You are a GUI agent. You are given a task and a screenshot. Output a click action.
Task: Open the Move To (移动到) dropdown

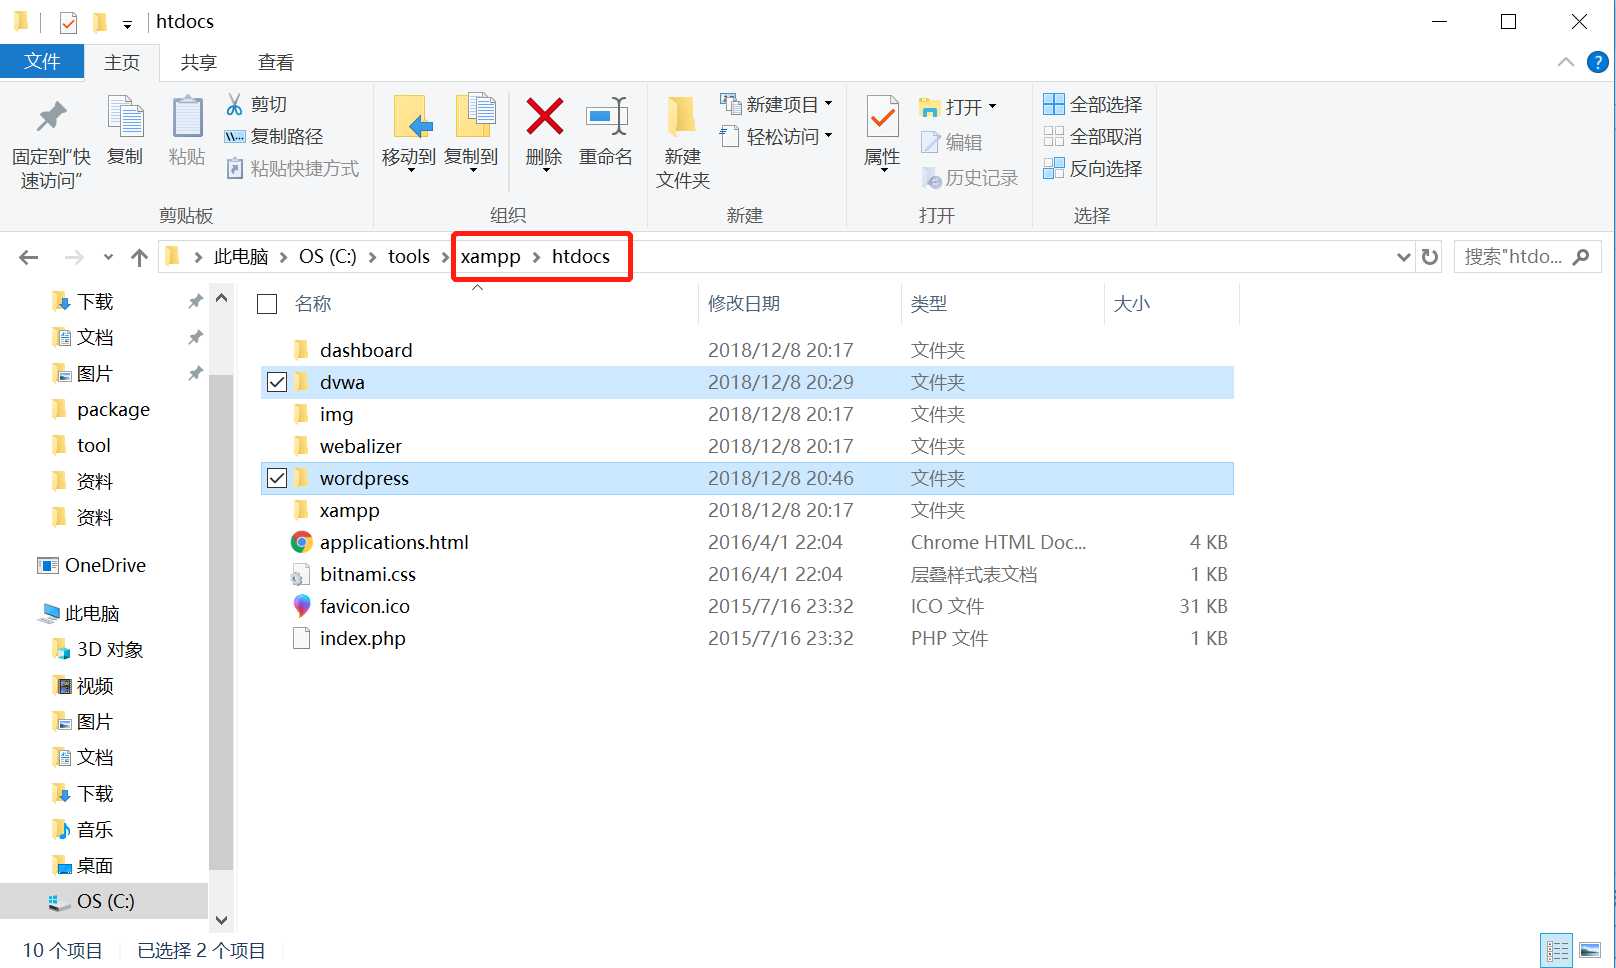coord(409,170)
